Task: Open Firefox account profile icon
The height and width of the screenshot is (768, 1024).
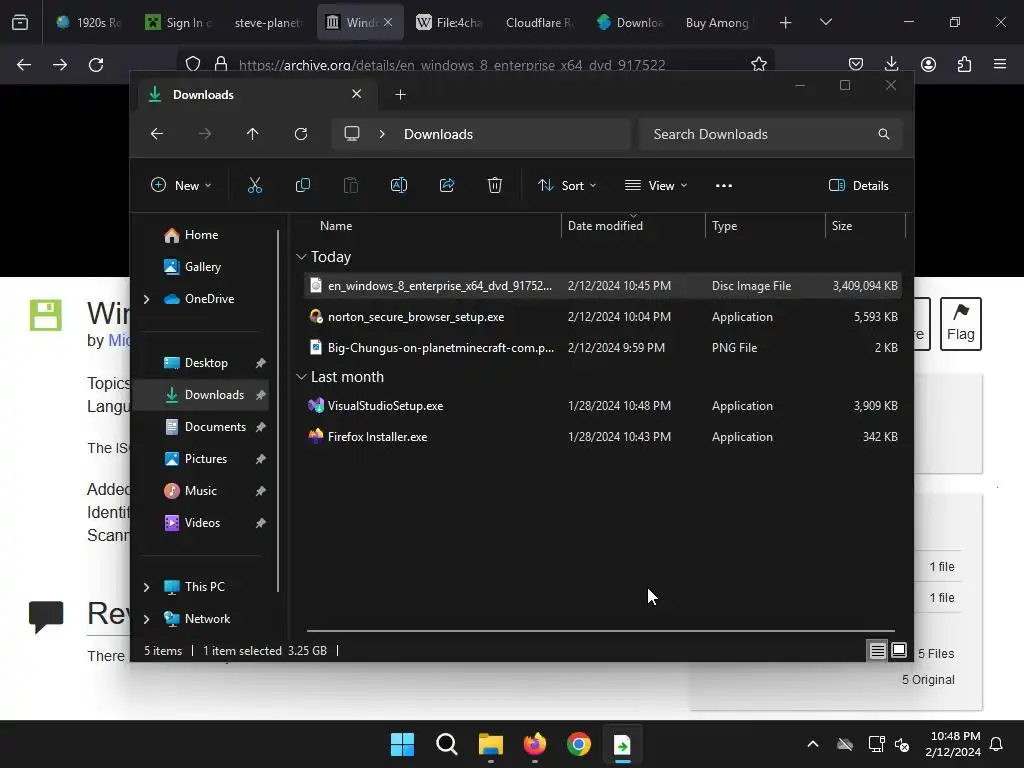Action: coord(928,64)
